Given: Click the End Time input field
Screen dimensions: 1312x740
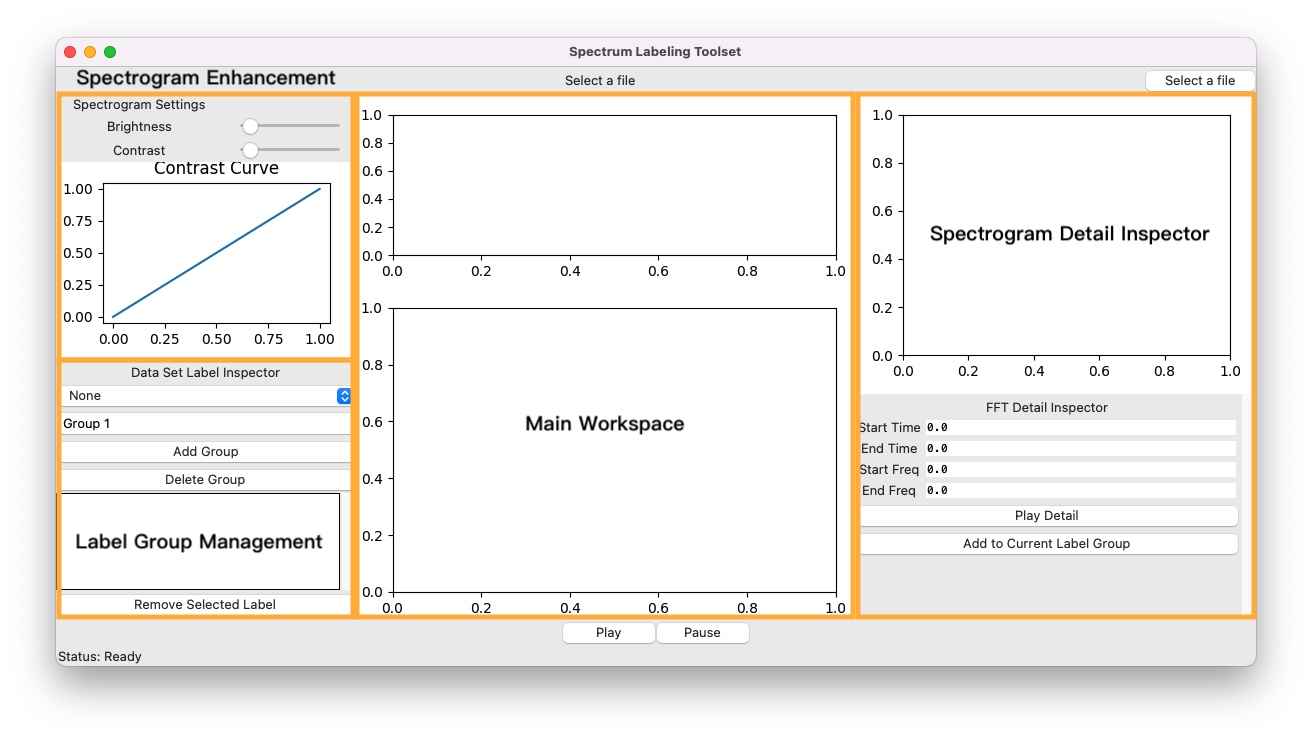Looking at the screenshot, I should point(1080,448).
